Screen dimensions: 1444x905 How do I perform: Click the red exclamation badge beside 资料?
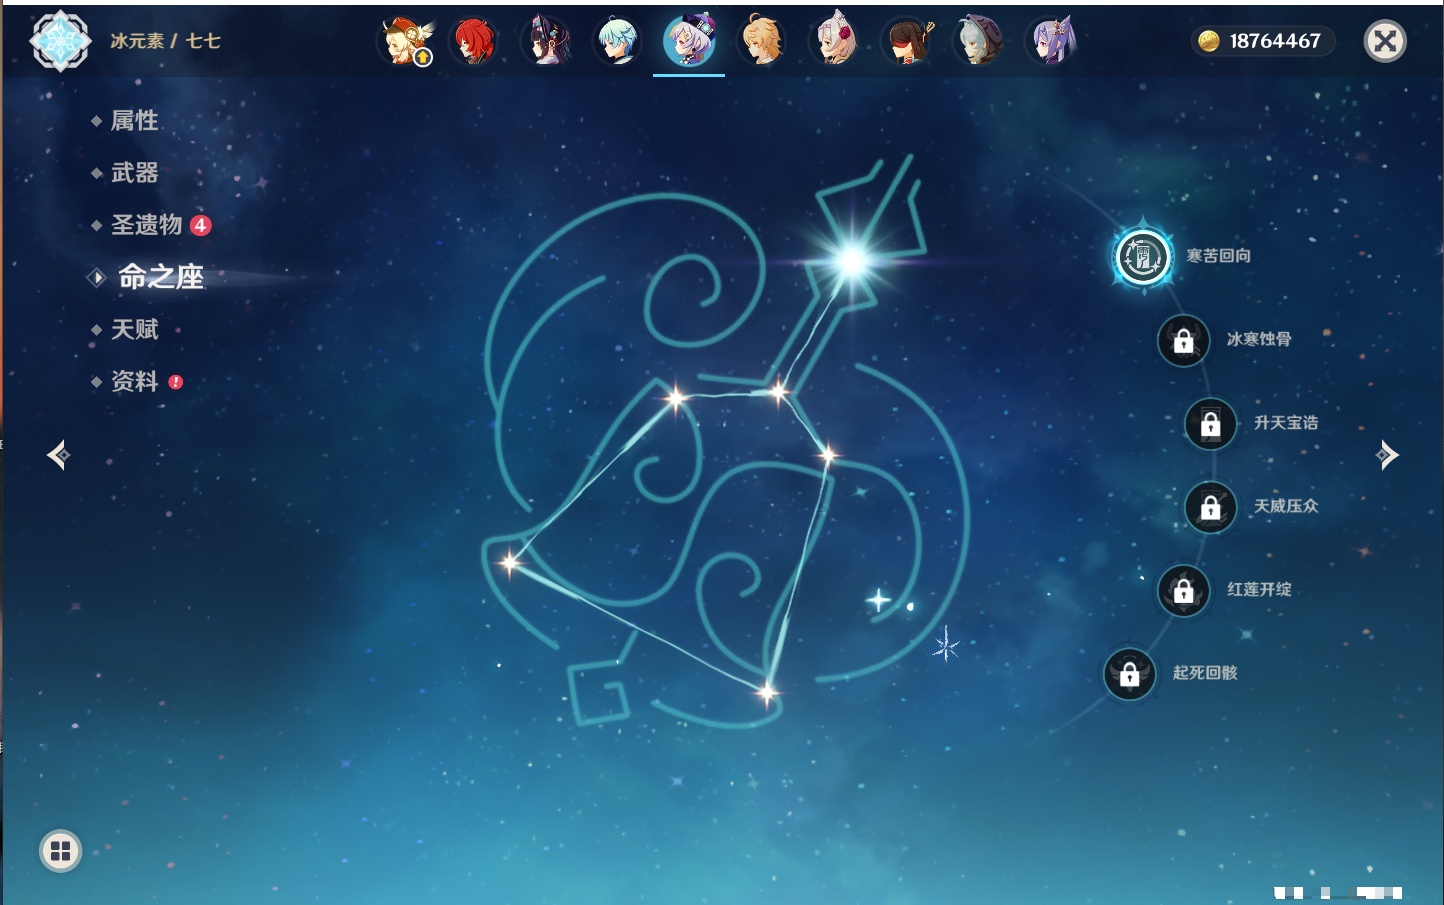pos(176,381)
